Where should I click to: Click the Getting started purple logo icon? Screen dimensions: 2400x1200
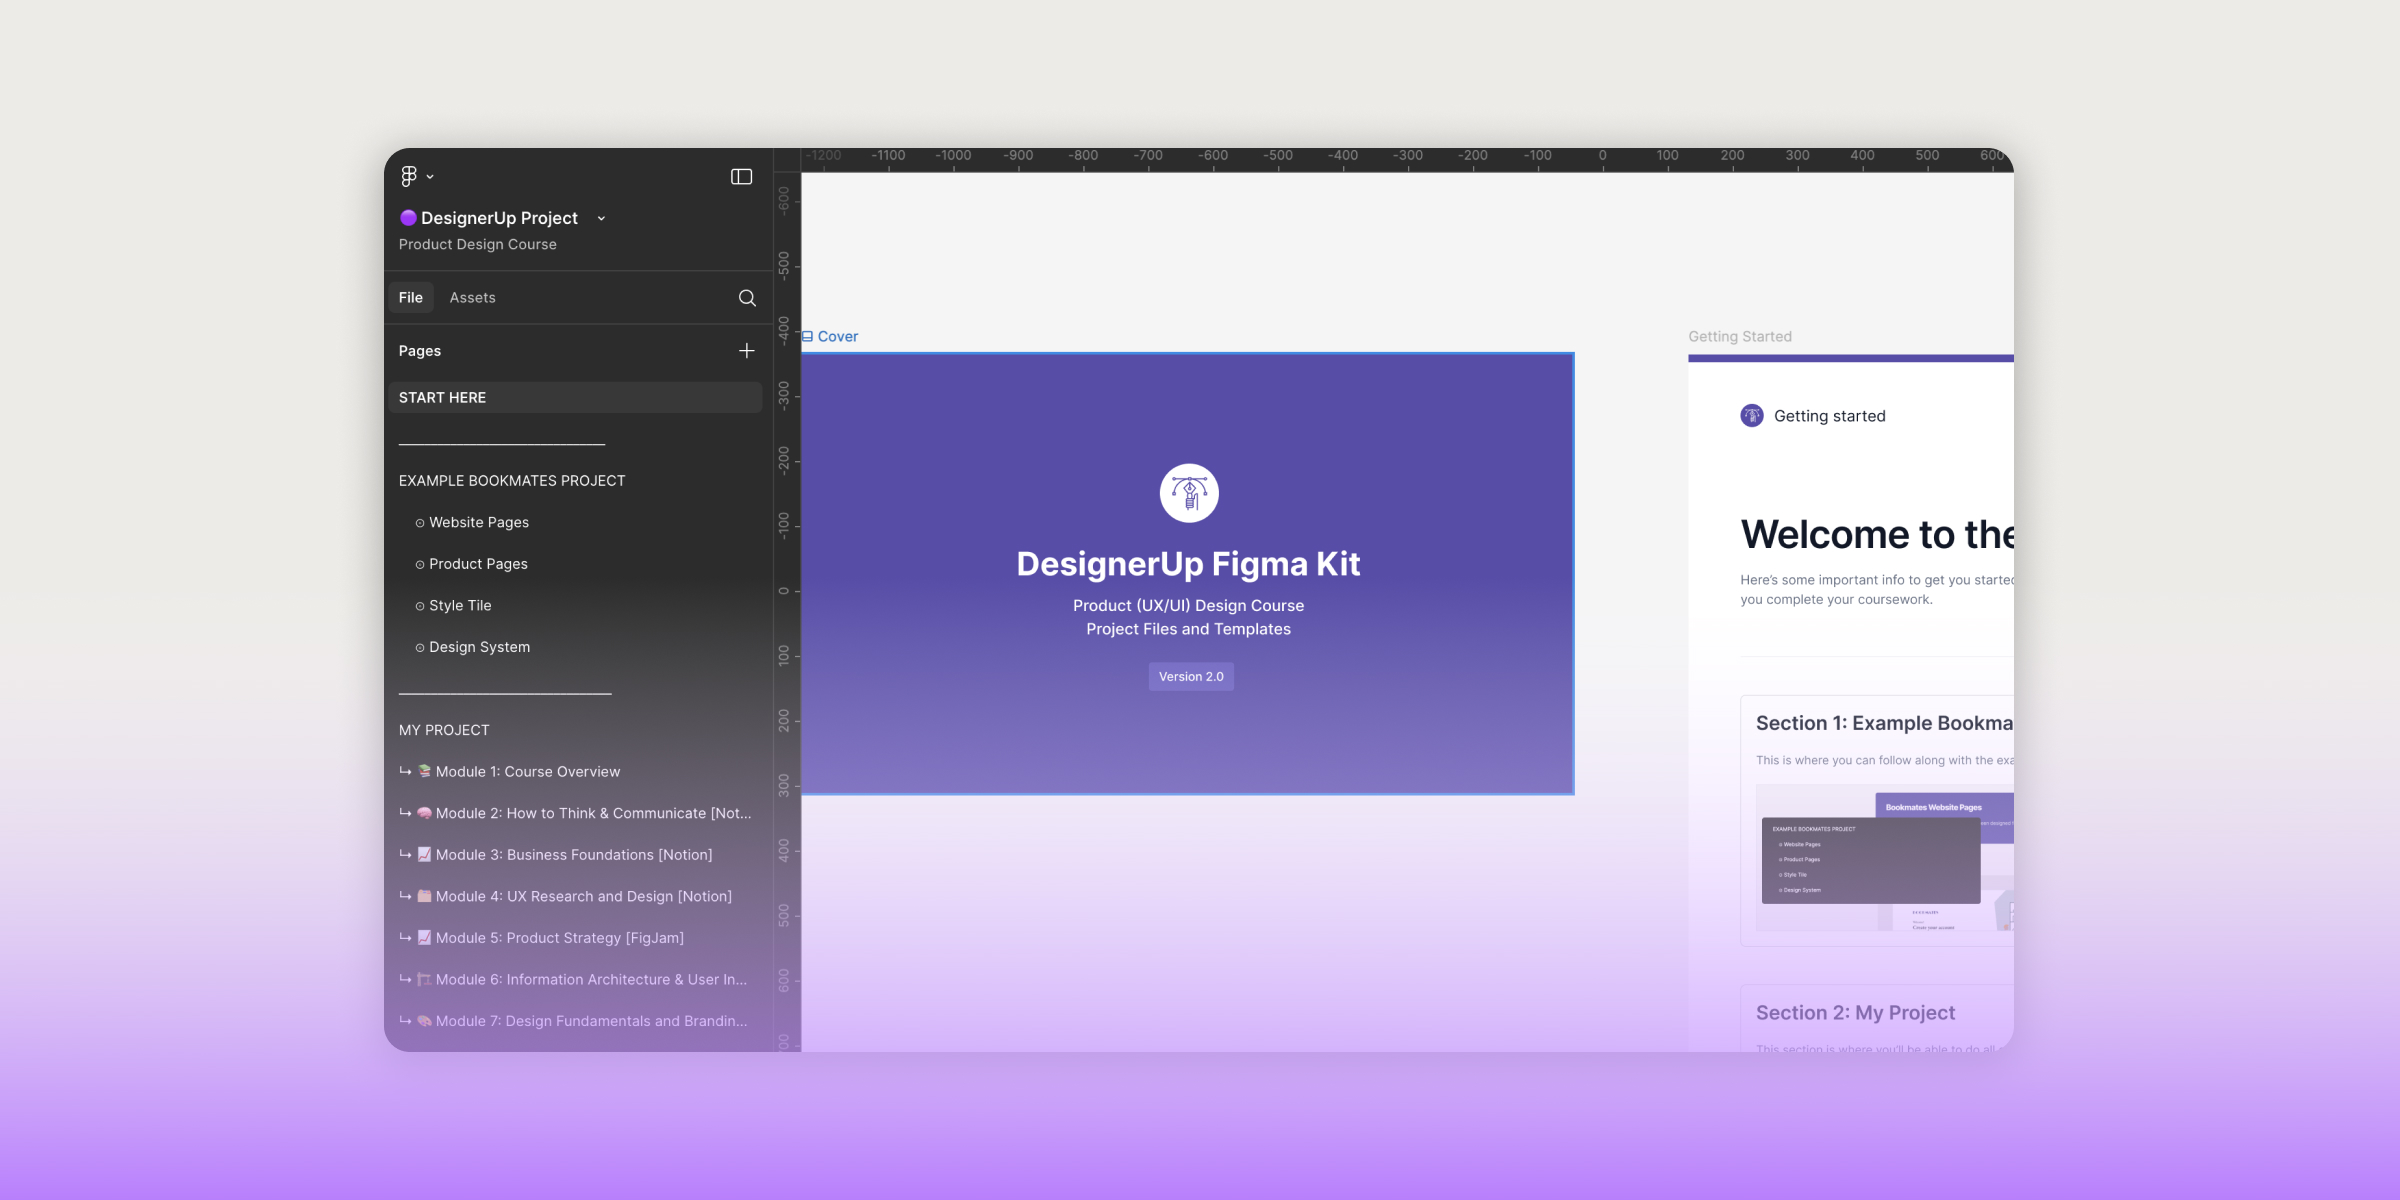point(1752,416)
